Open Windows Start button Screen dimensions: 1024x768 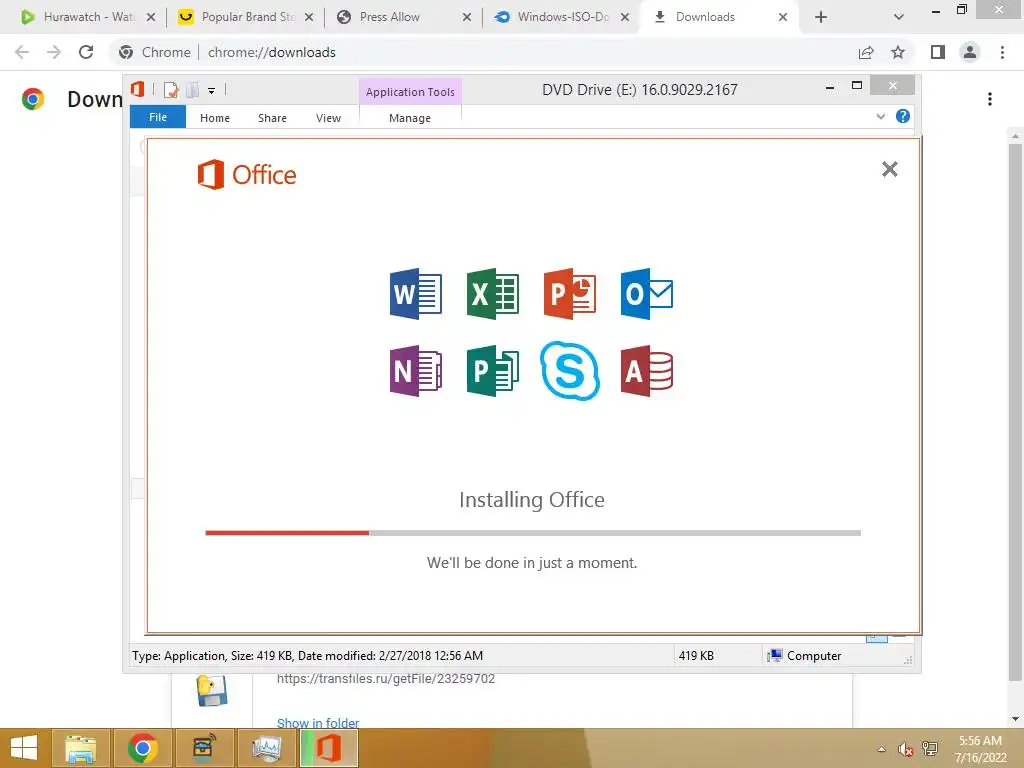click(x=24, y=748)
